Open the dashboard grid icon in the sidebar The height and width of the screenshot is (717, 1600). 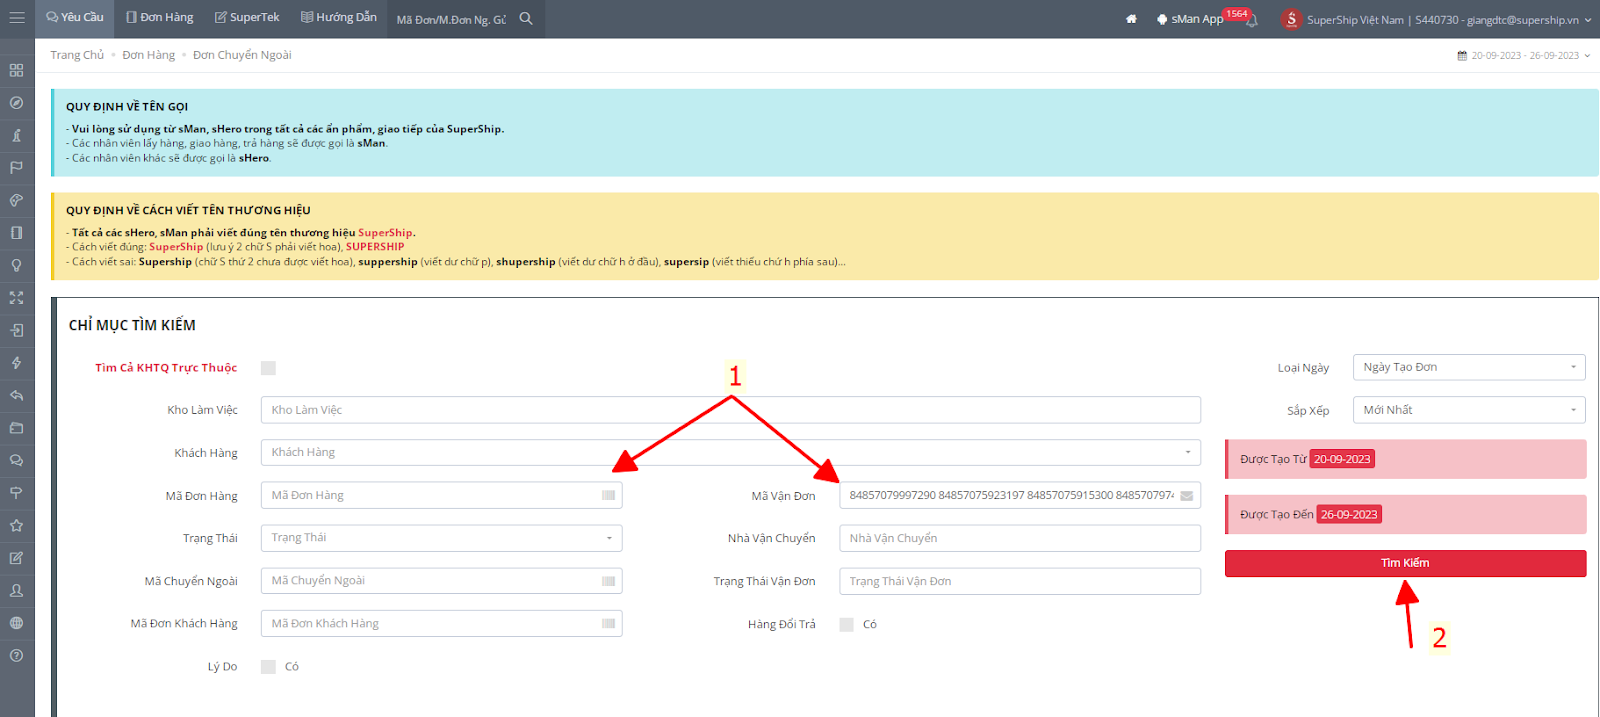tap(16, 70)
